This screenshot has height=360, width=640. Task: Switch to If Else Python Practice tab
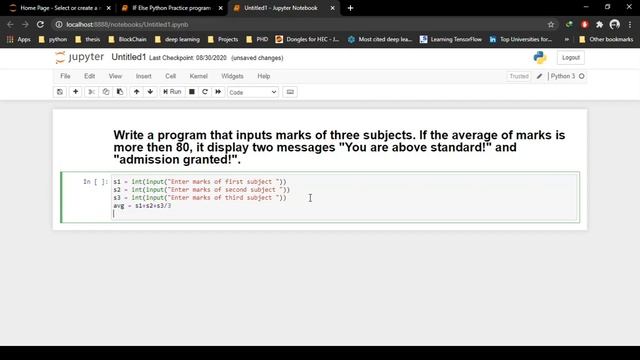click(171, 8)
